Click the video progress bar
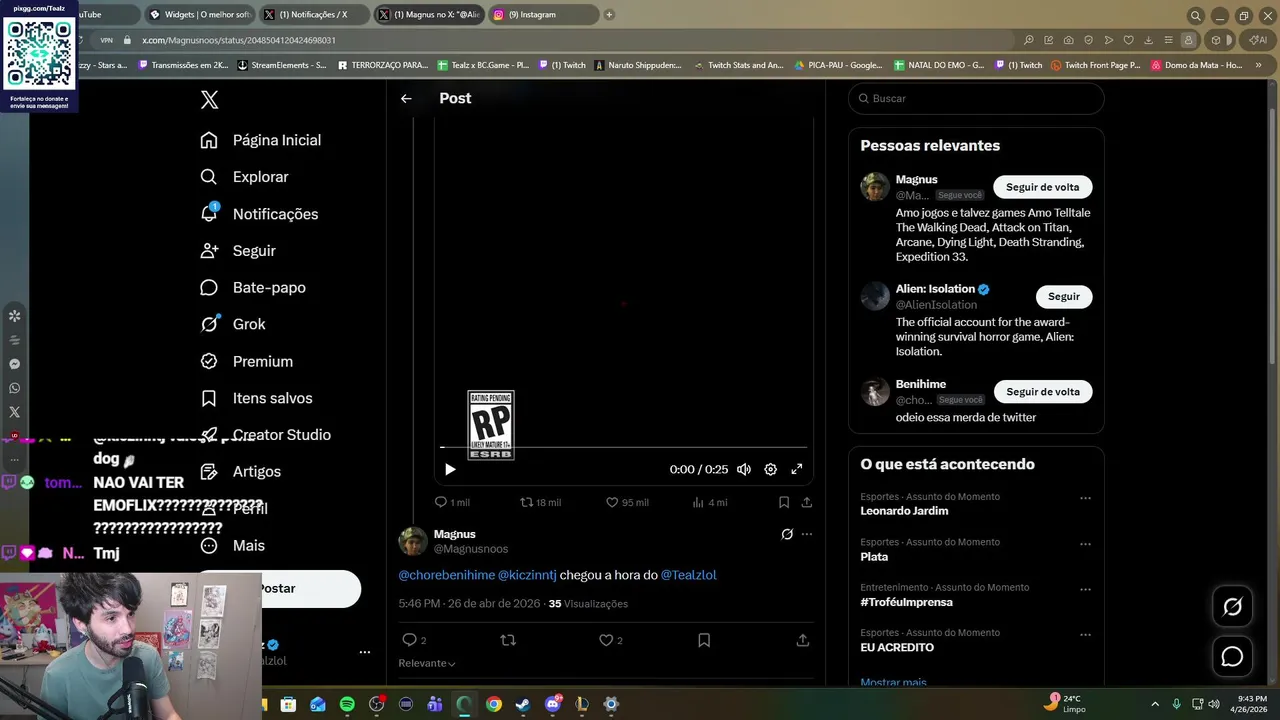Screen dimensions: 1280x720 click(x=624, y=447)
